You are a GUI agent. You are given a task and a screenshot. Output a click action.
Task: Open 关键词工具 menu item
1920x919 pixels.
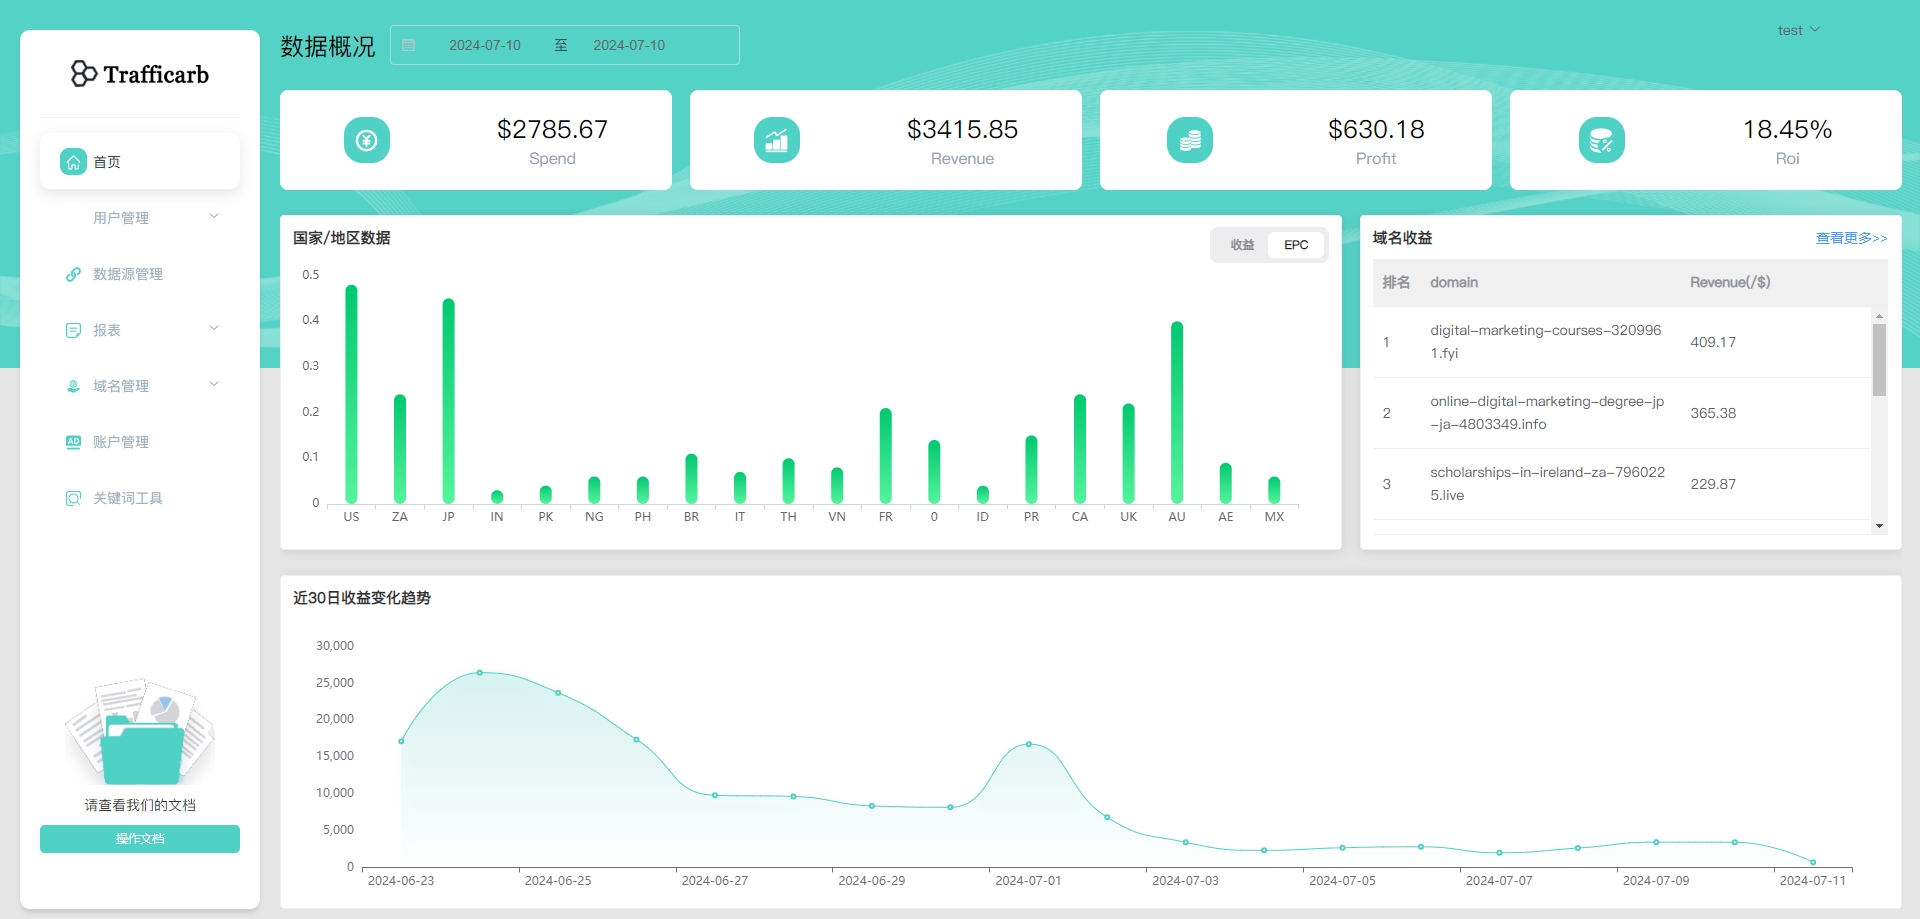(140, 498)
